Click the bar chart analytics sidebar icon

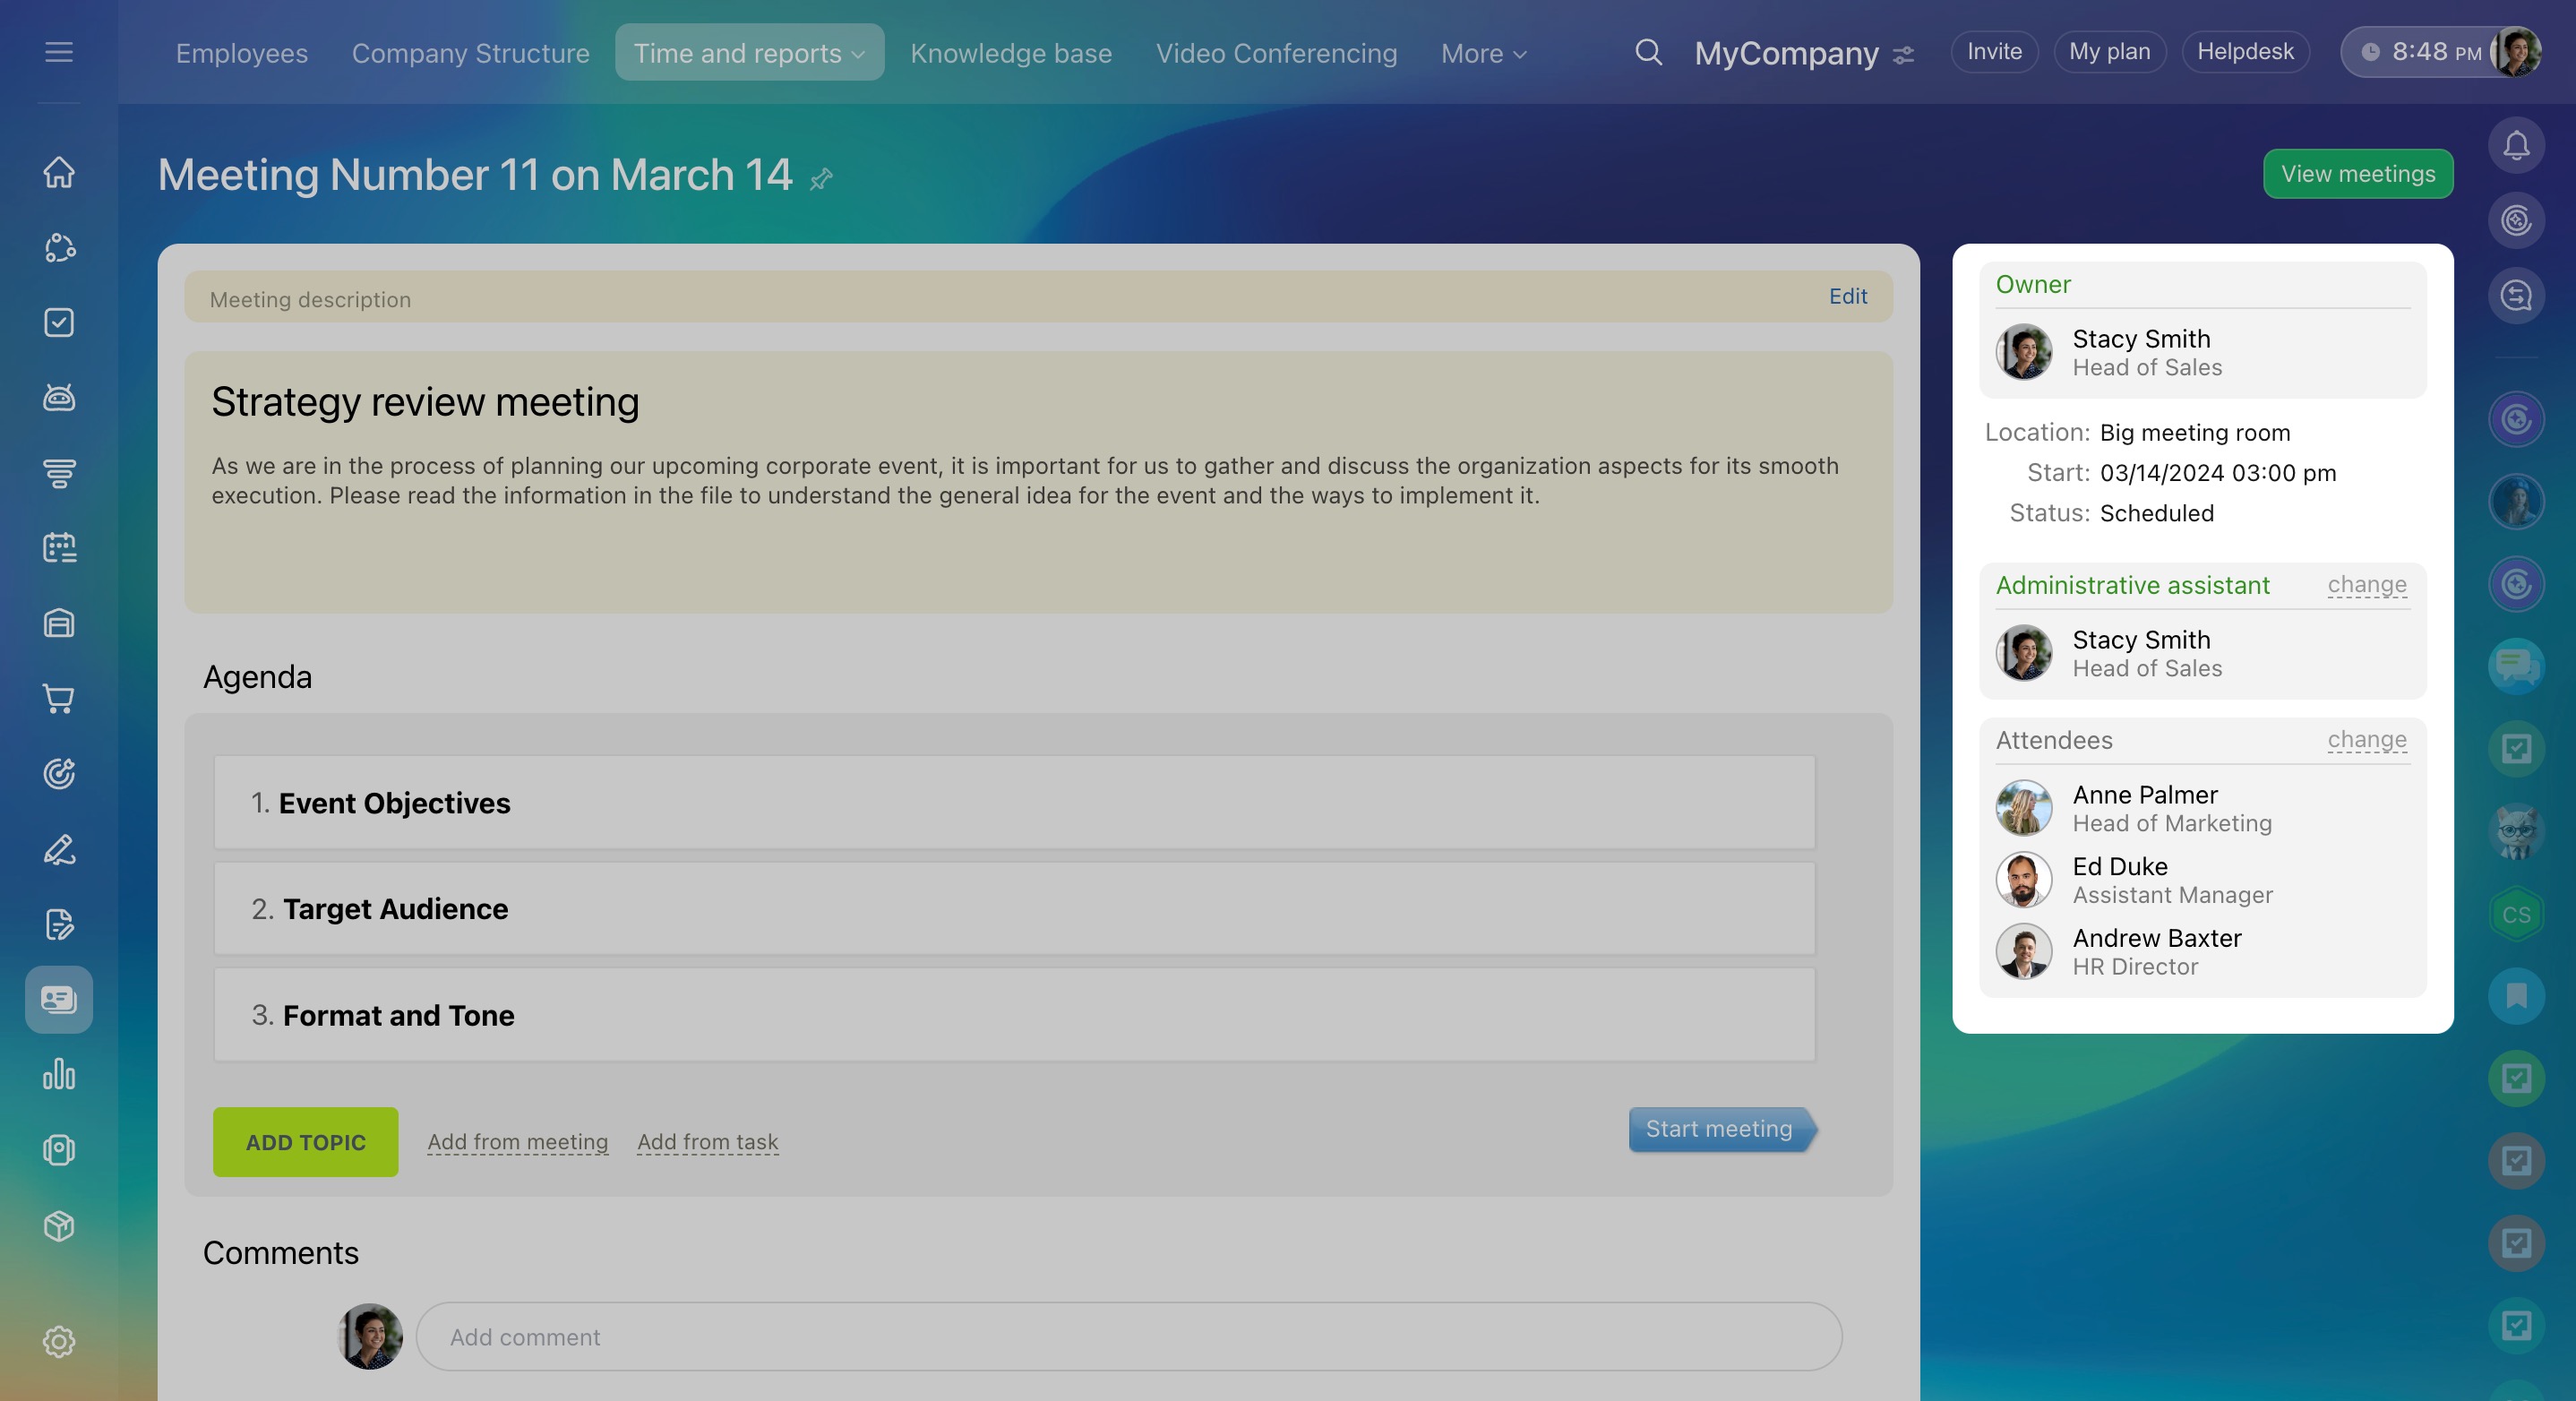(x=59, y=1075)
